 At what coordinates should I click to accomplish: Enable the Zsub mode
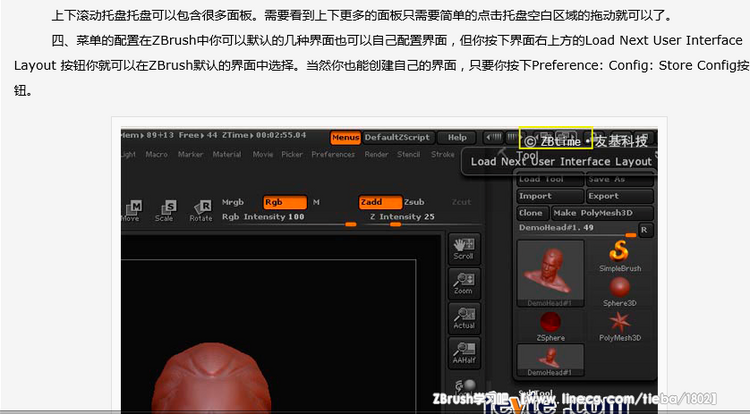click(414, 202)
